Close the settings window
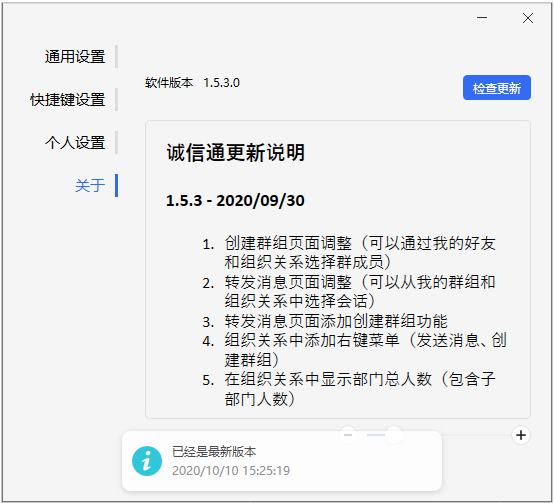The image size is (554, 503). click(x=528, y=18)
